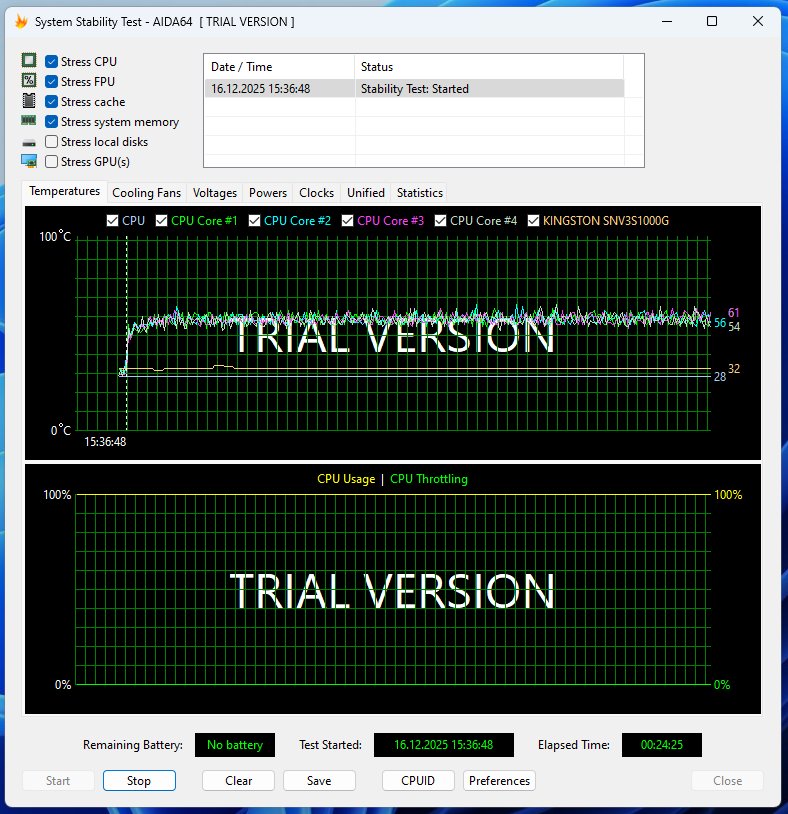The height and width of the screenshot is (814, 788).
Task: Click the disk drive icon beside Stress local disks
Action: pyautogui.click(x=29, y=142)
